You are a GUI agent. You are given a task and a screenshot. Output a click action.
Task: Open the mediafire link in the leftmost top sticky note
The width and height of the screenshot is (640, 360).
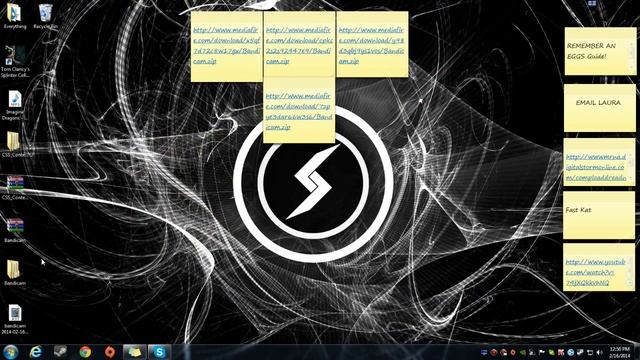pyautogui.click(x=227, y=46)
